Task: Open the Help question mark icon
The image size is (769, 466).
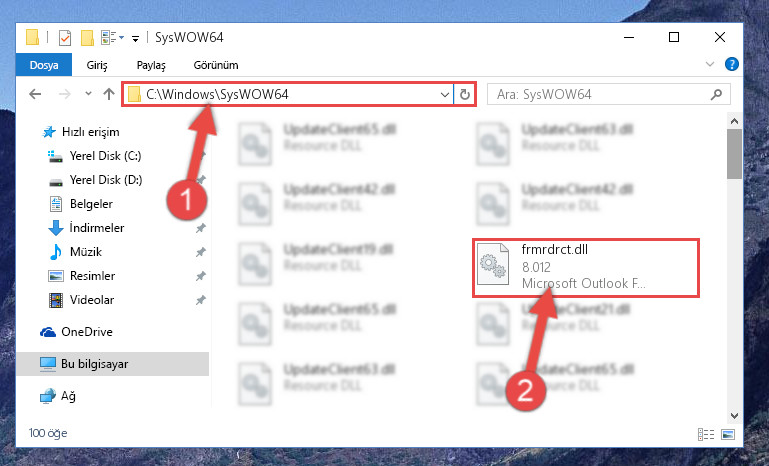Action: pyautogui.click(x=731, y=64)
